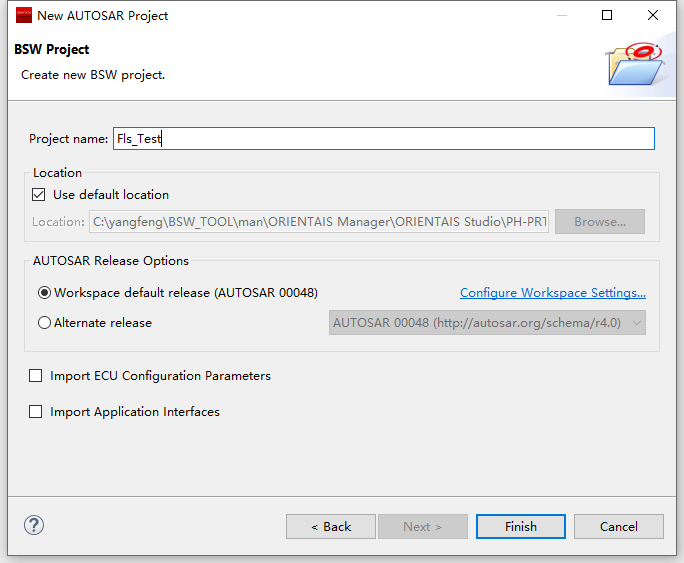This screenshot has height=563, width=684.
Task: Enable Import ECU Configuration Parameters
Action: coord(36,376)
